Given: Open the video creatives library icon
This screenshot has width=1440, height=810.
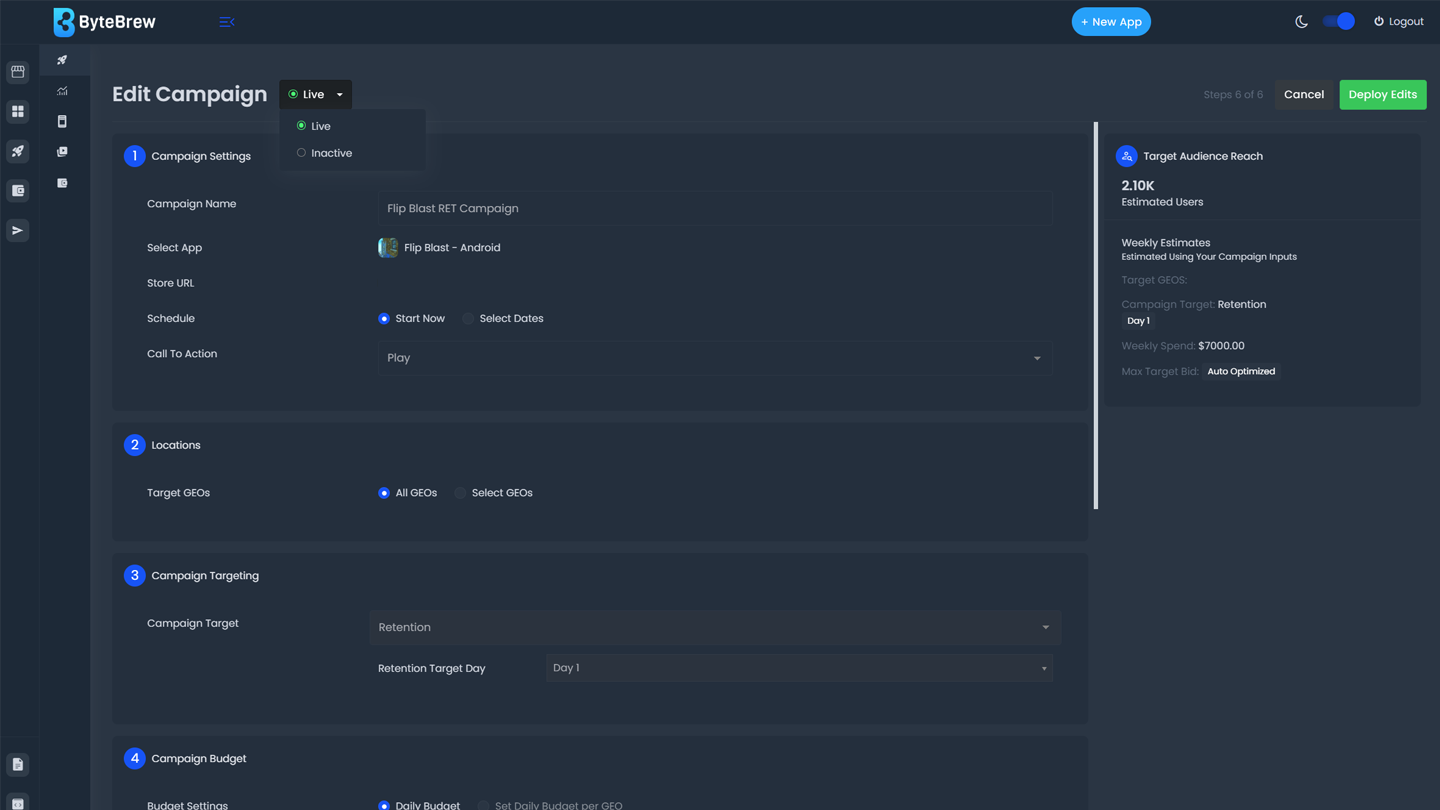Looking at the screenshot, I should (x=62, y=152).
